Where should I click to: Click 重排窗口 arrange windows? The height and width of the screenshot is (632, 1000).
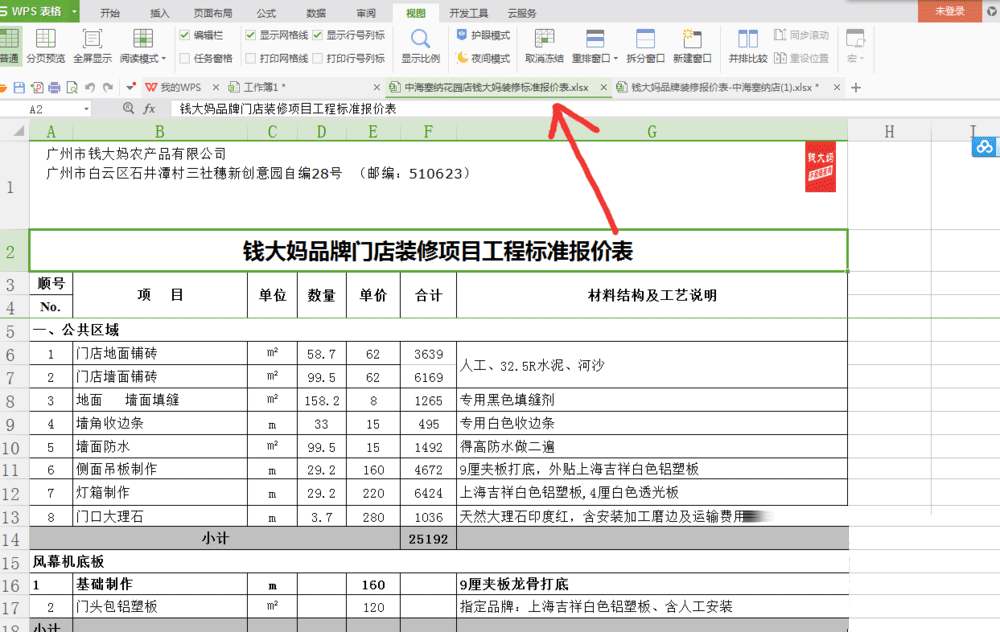pyautogui.click(x=594, y=46)
